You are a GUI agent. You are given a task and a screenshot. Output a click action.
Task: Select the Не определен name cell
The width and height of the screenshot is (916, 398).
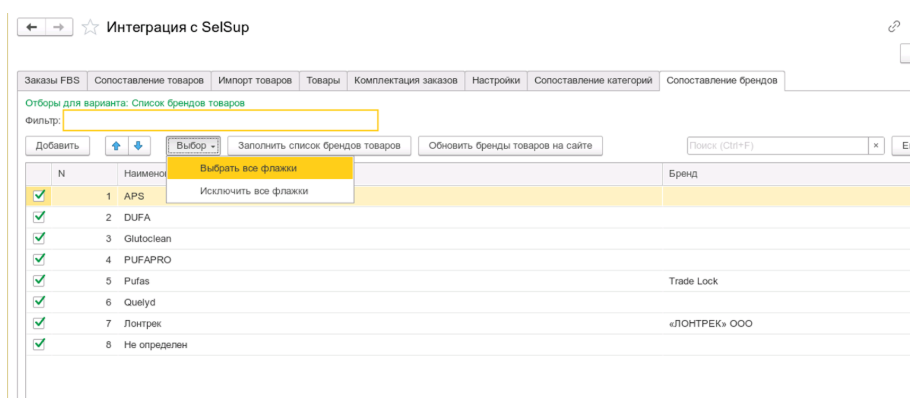390,345
